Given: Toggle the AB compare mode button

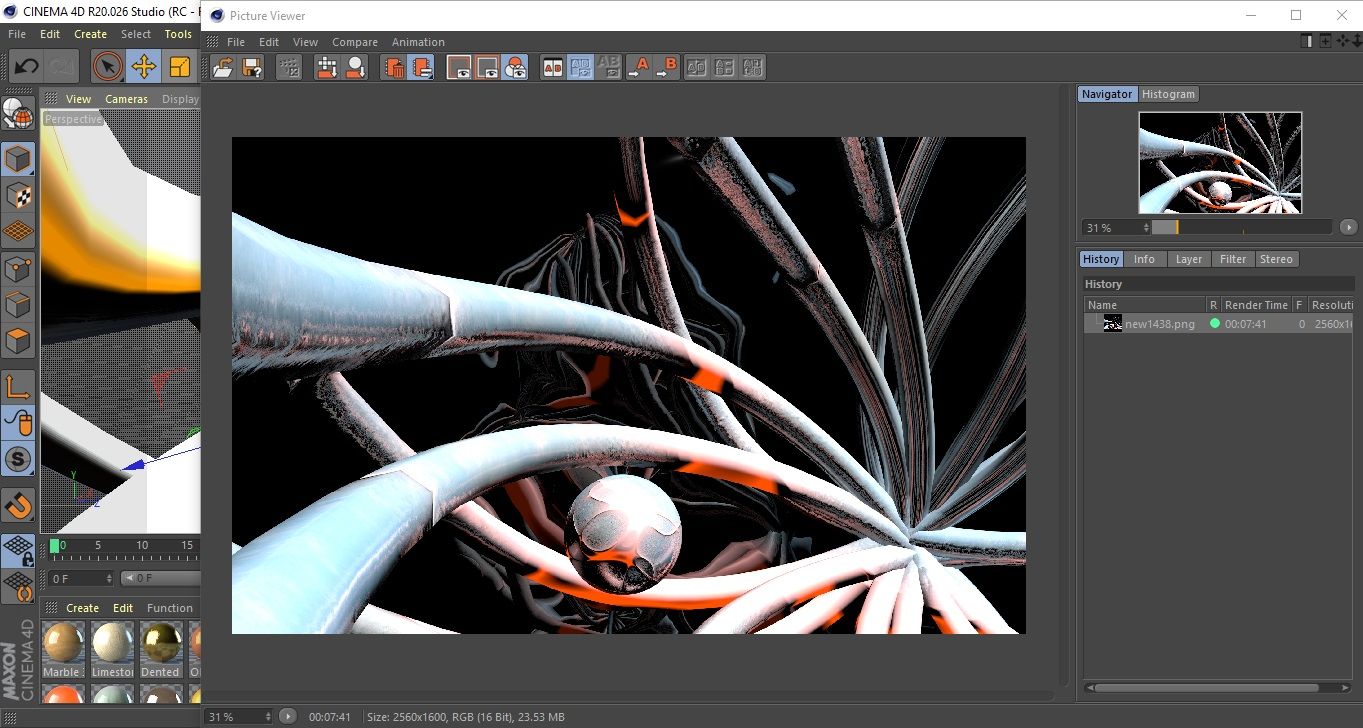Looking at the screenshot, I should pyautogui.click(x=552, y=68).
